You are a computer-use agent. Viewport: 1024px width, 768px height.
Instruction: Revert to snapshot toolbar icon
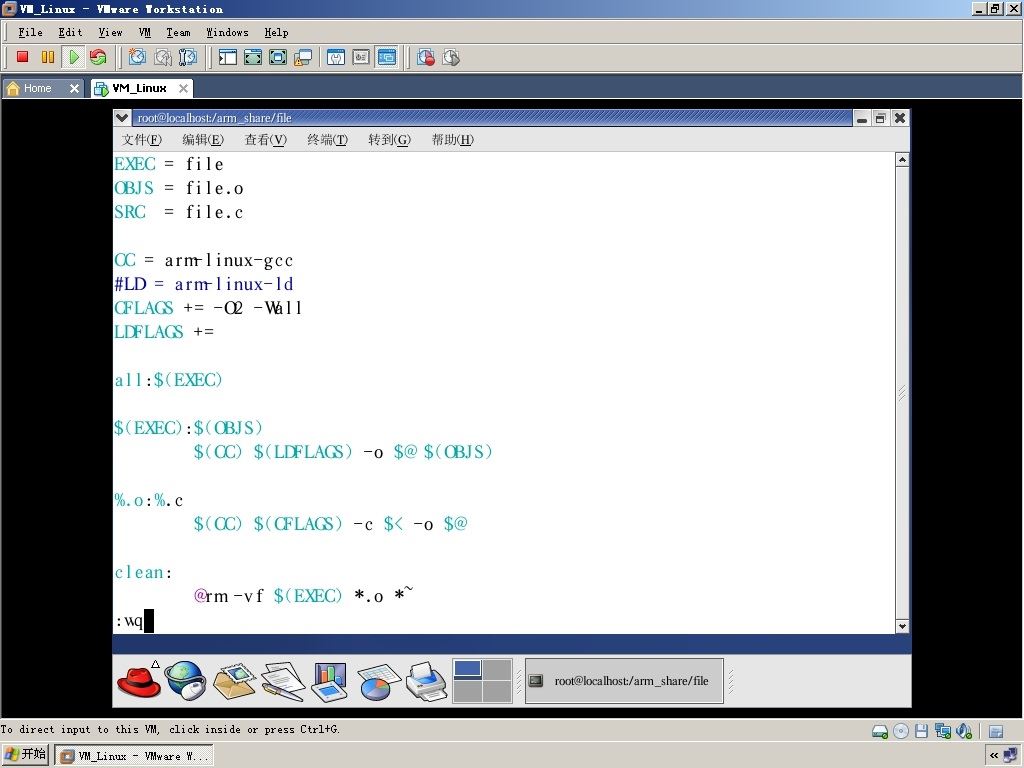click(x=163, y=57)
